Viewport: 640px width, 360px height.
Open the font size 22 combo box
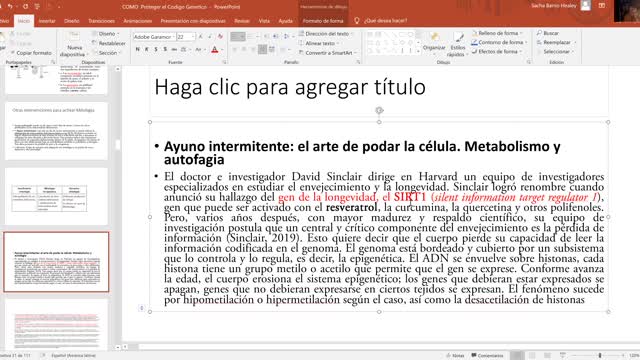(186, 37)
